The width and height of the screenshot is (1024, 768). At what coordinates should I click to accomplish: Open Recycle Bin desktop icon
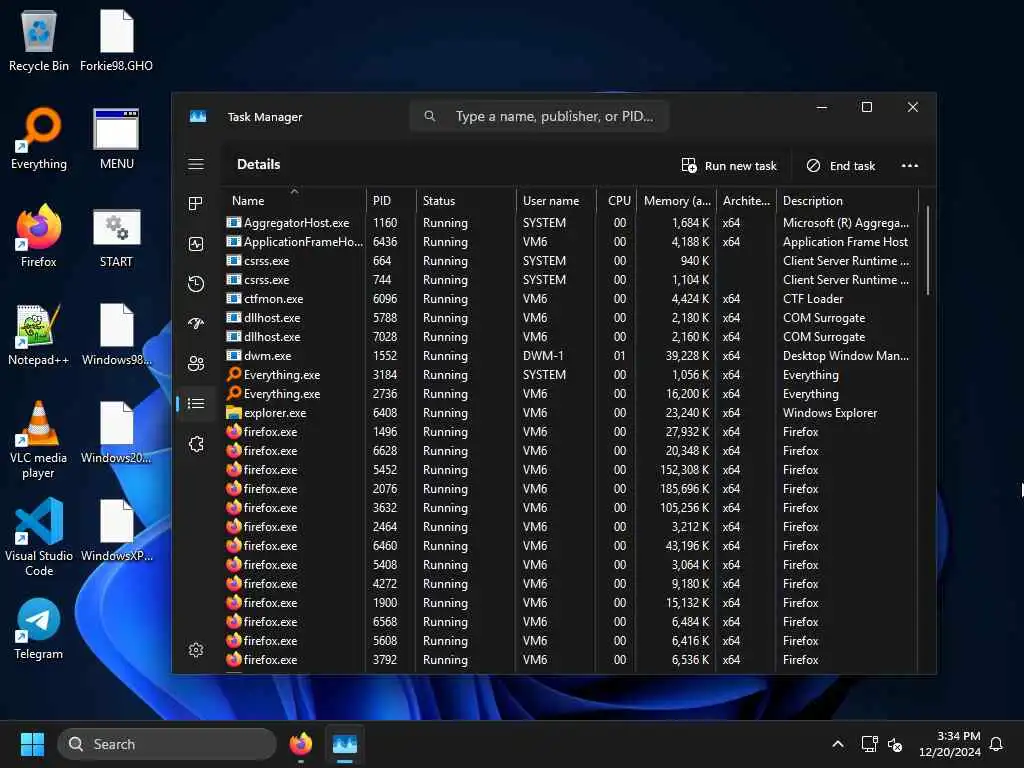(39, 40)
